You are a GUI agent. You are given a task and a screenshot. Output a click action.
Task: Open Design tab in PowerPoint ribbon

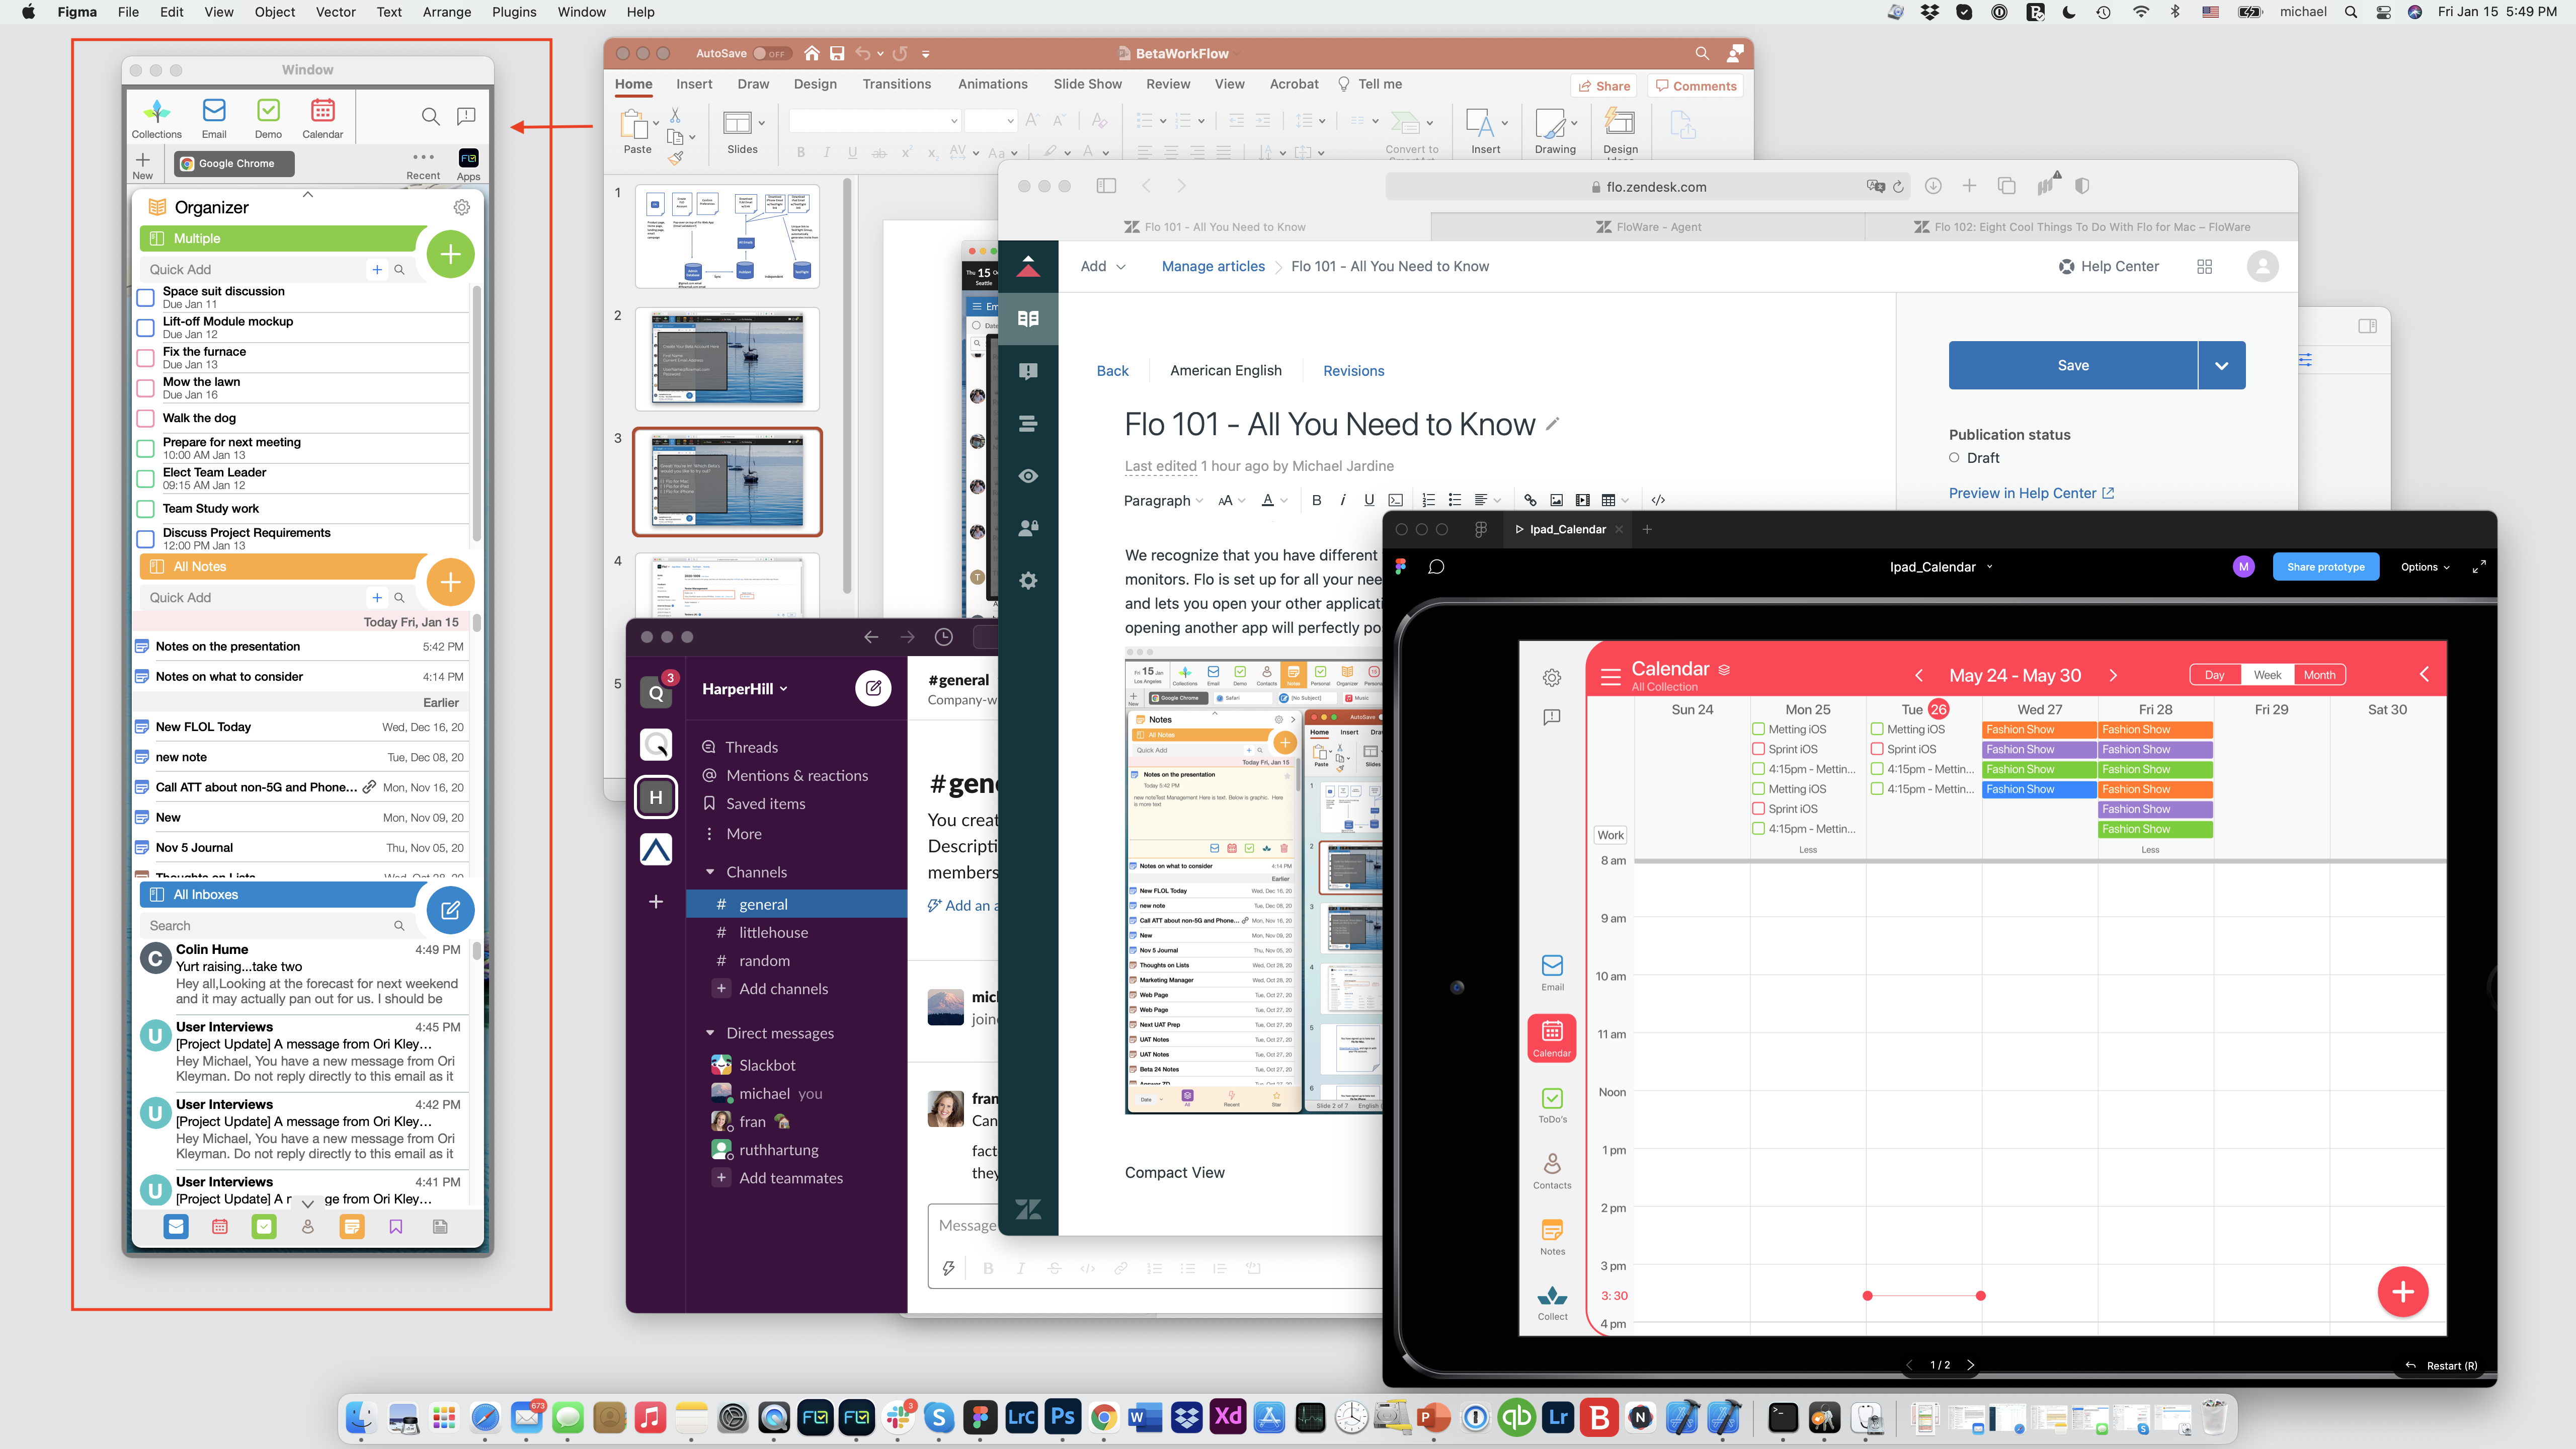point(815,84)
